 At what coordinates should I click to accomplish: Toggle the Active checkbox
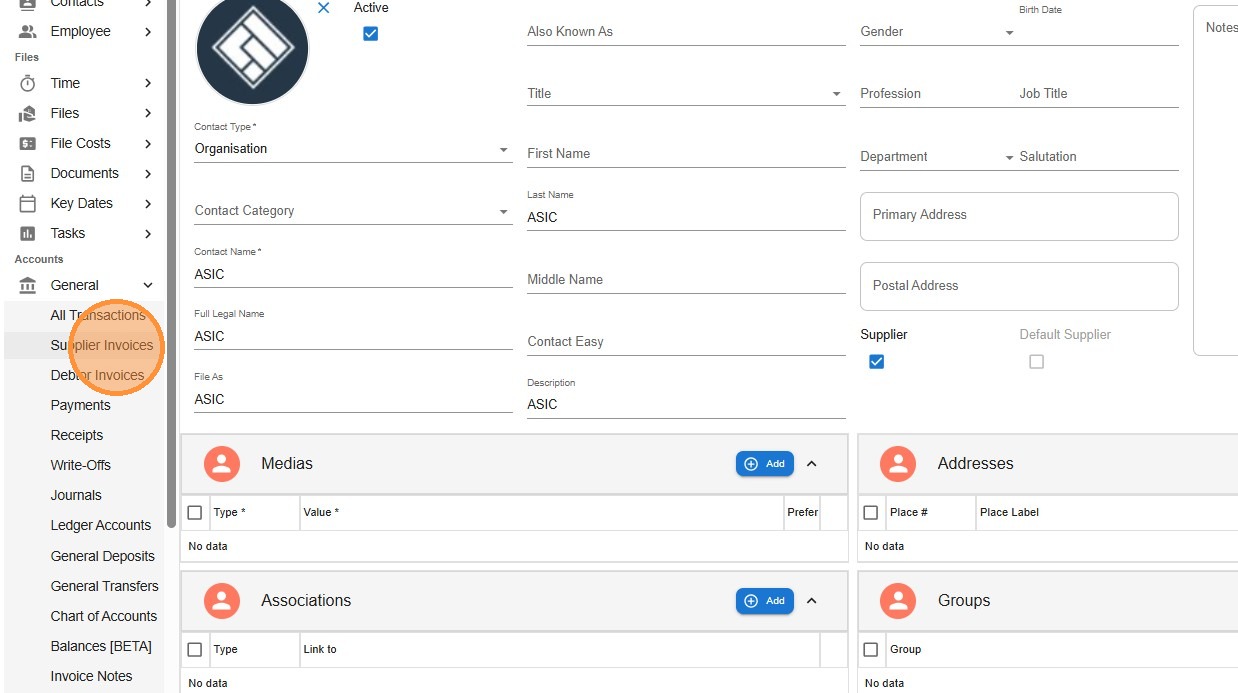coord(370,33)
